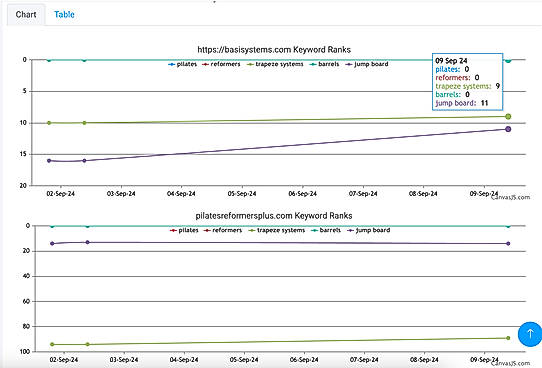Click the 03-Sep-24 axis label in pilatesreformersplus chart
The width and height of the screenshot is (542, 368).
pyautogui.click(x=124, y=360)
